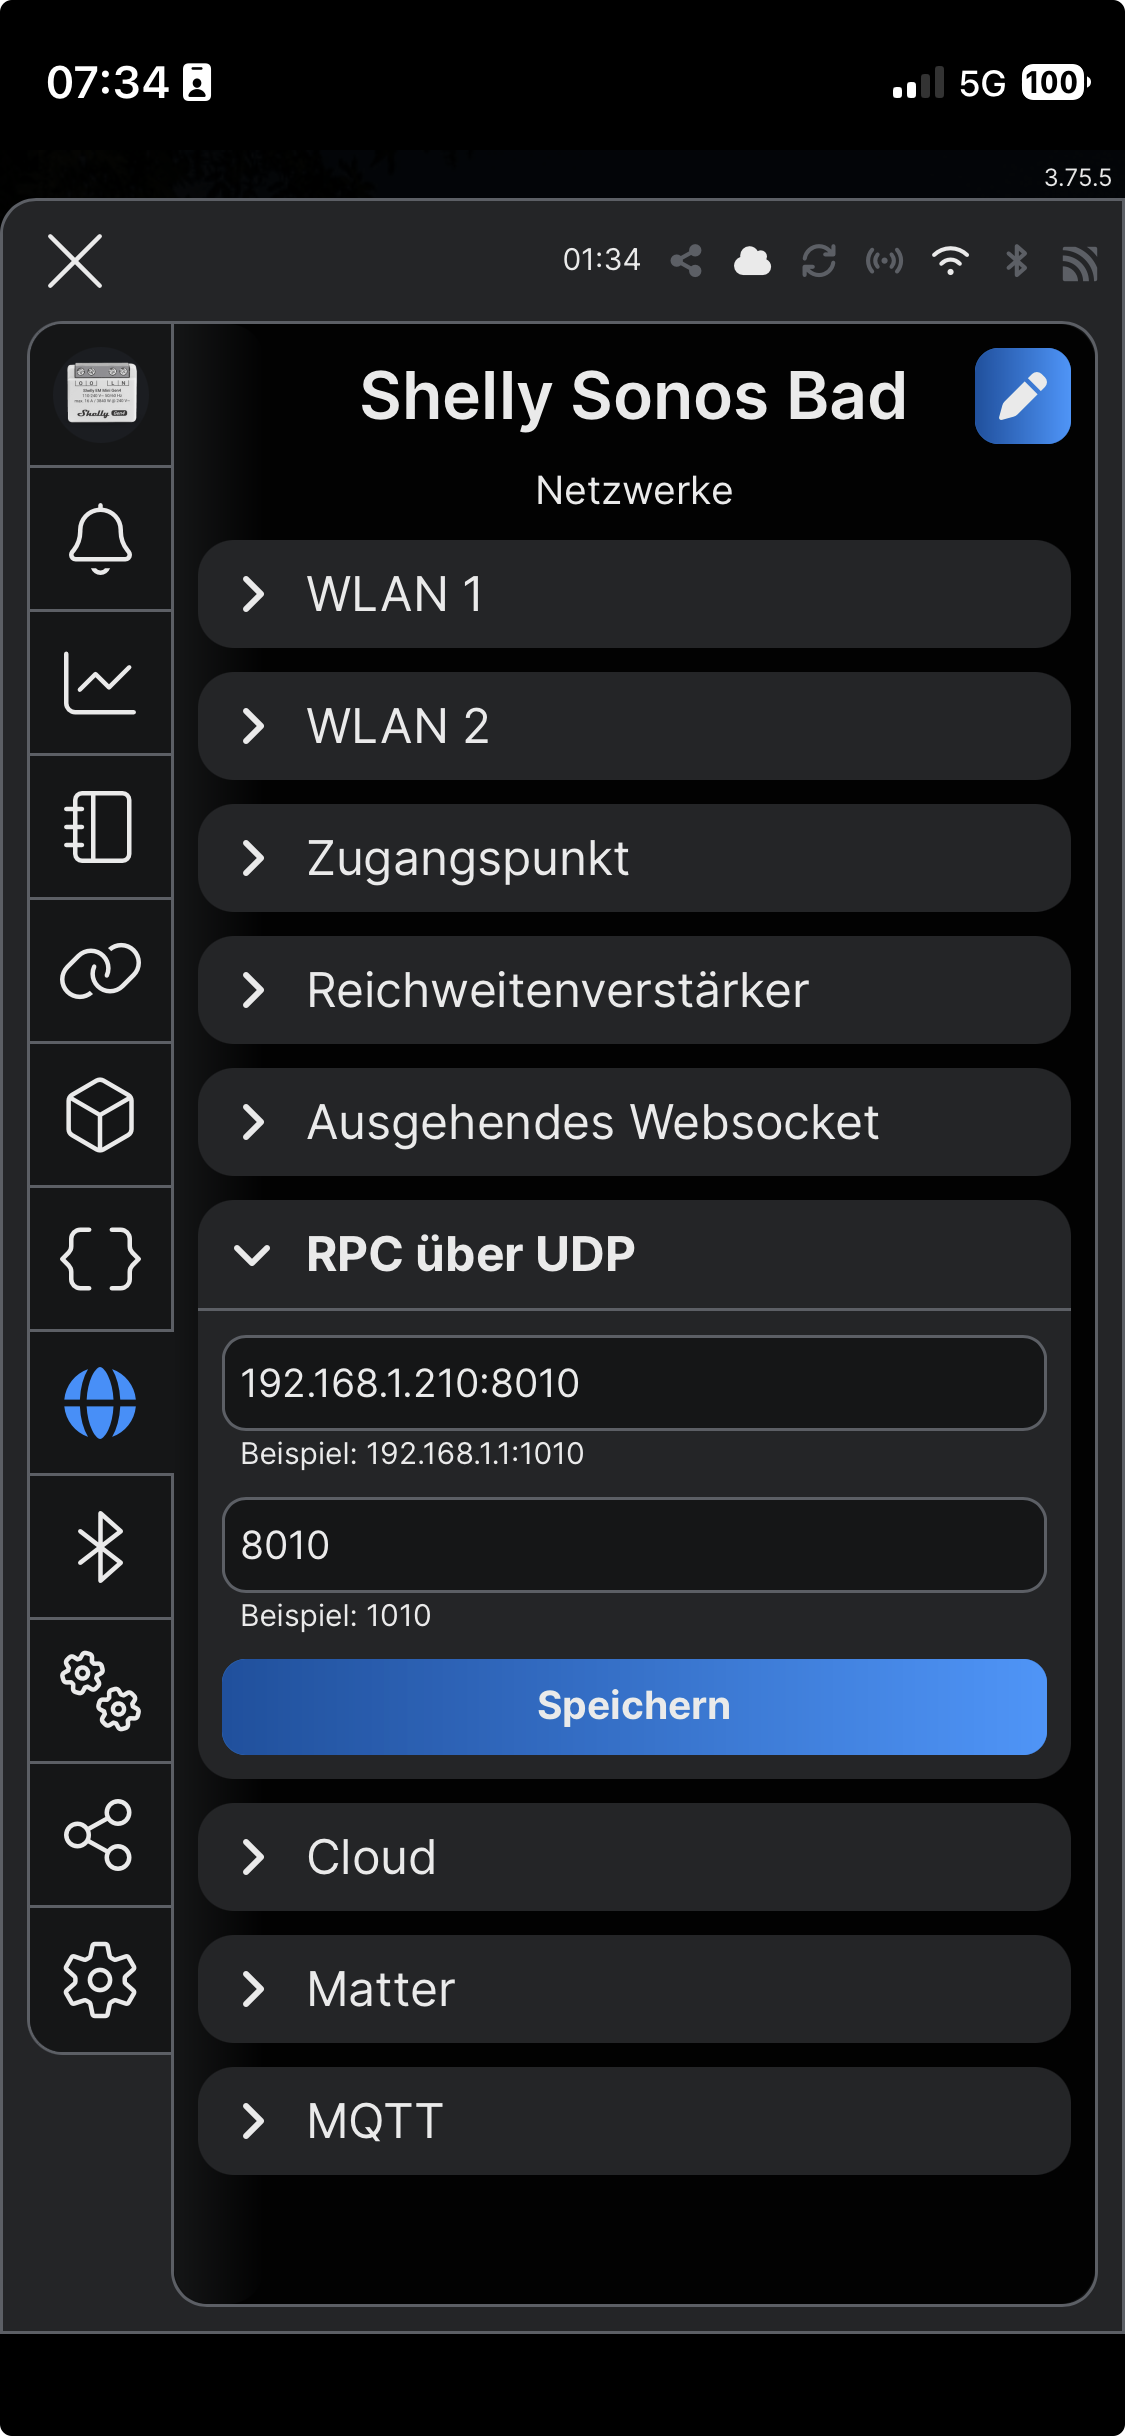This screenshot has height=2436, width=1125.
Task: Click the linked chain icon in sidebar
Action: [x=100, y=971]
